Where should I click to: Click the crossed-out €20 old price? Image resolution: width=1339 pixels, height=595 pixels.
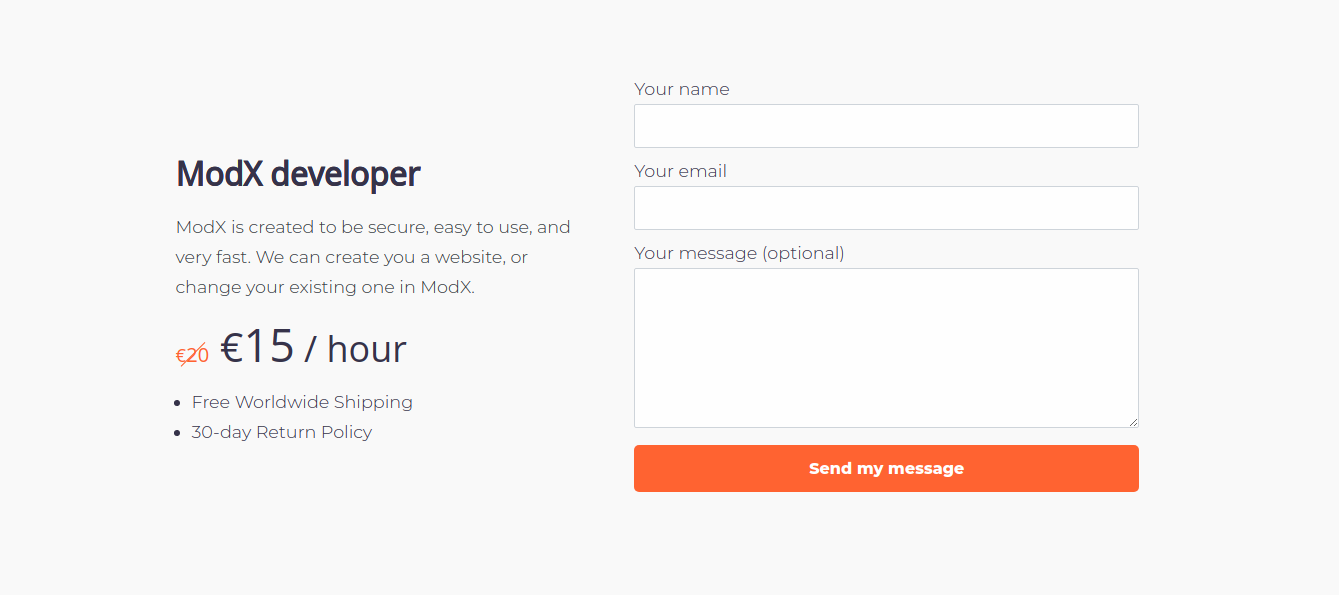tap(192, 355)
